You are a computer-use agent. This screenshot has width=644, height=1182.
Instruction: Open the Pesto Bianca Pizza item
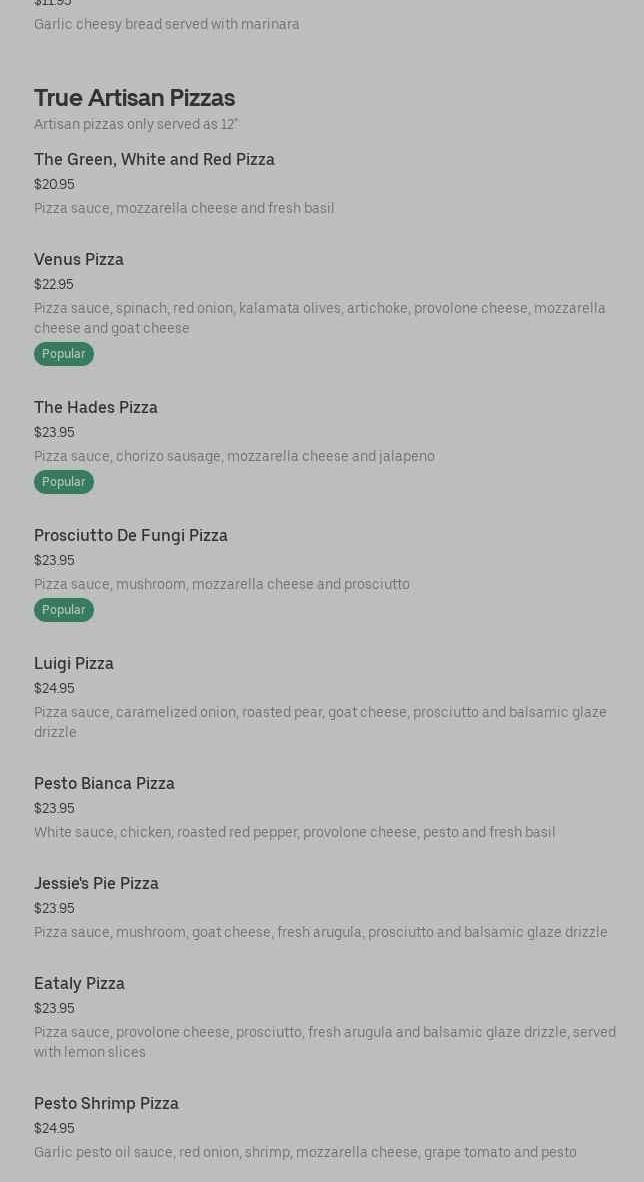click(104, 784)
